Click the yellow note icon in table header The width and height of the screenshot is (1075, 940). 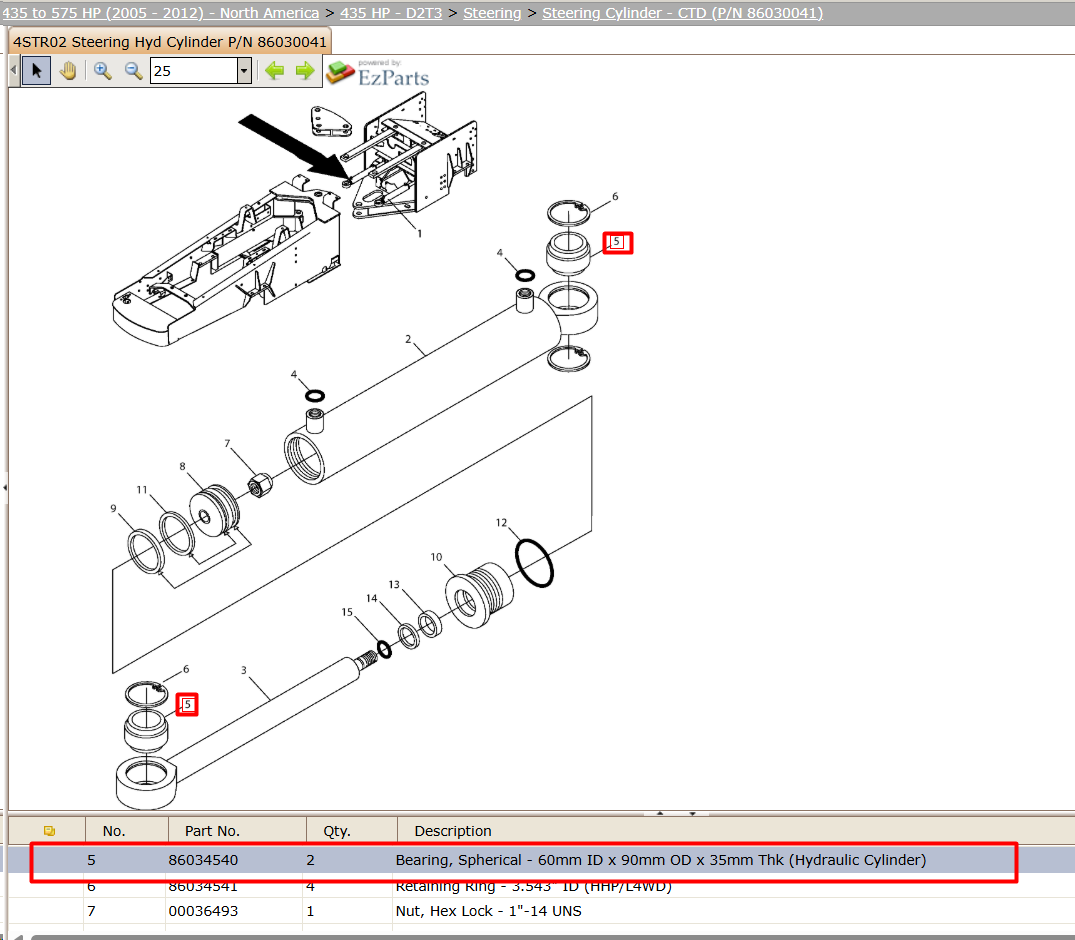pyautogui.click(x=49, y=831)
